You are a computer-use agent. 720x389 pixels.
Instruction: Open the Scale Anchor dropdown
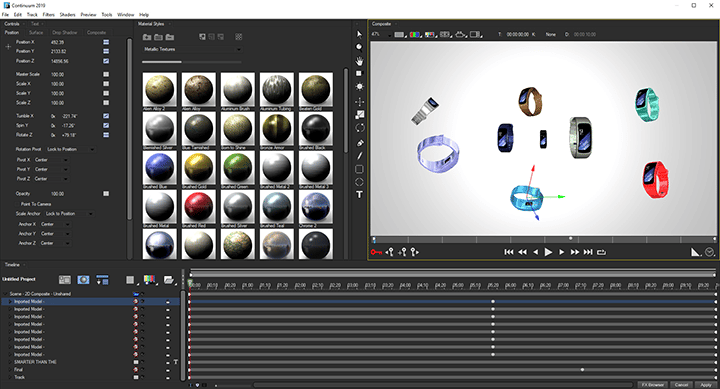click(x=69, y=214)
